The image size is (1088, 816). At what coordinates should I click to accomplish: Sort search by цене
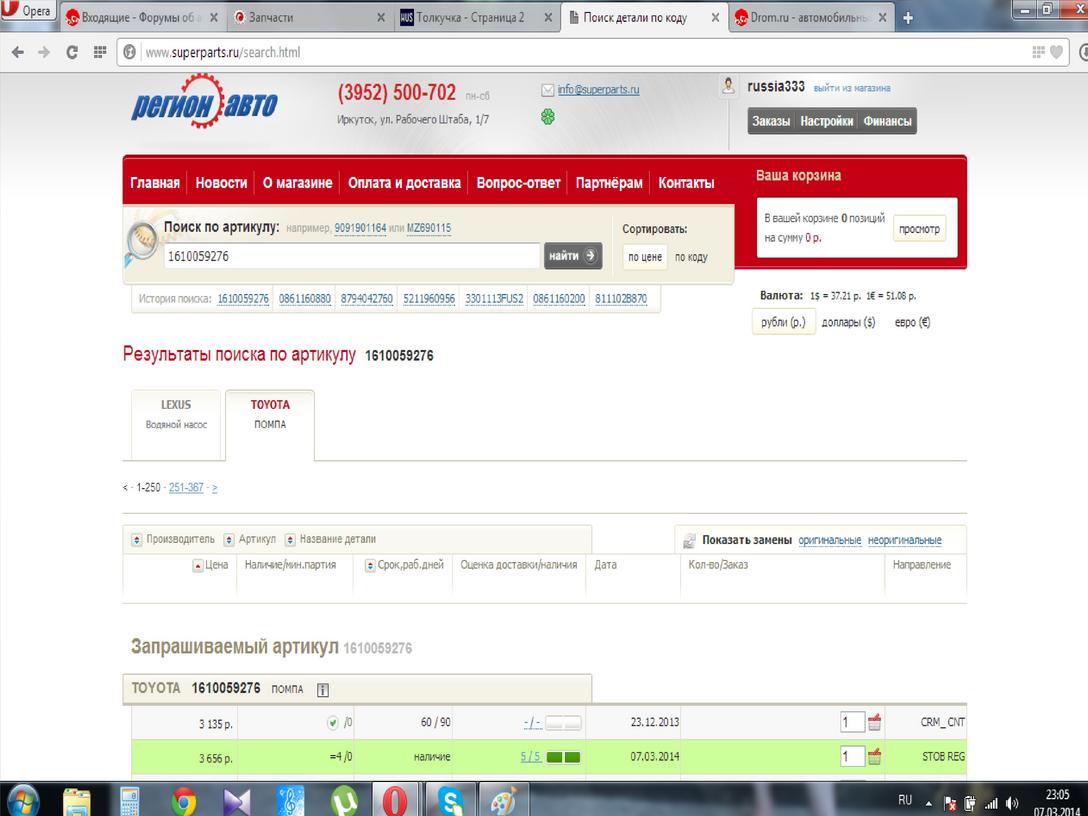pyautogui.click(x=645, y=257)
